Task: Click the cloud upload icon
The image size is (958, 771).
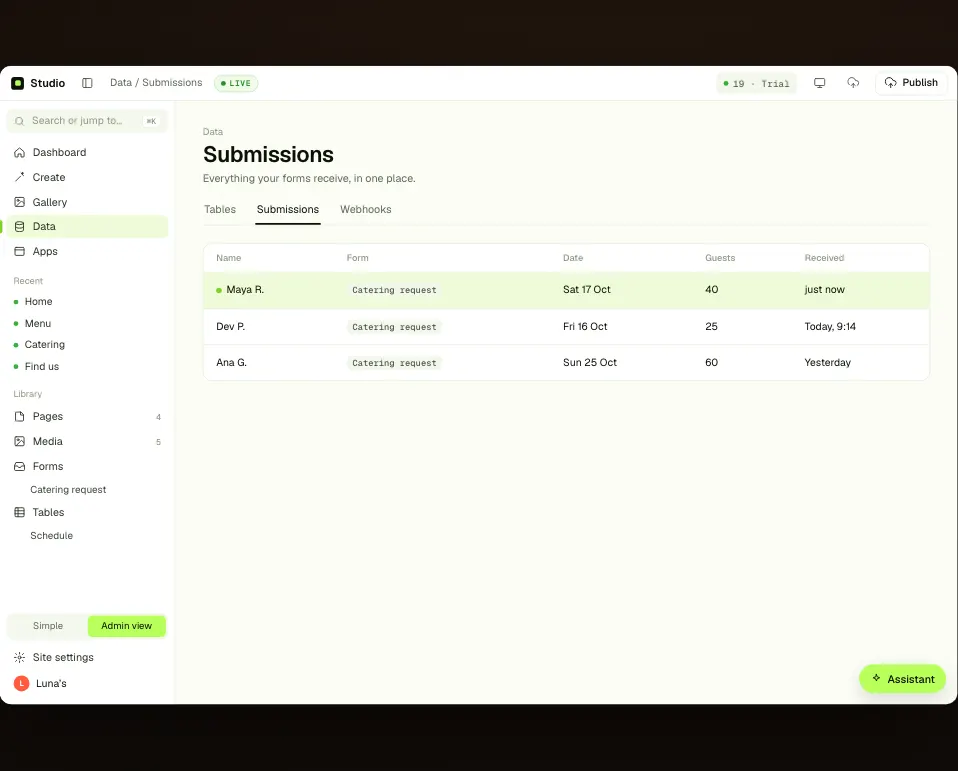Action: (x=853, y=83)
